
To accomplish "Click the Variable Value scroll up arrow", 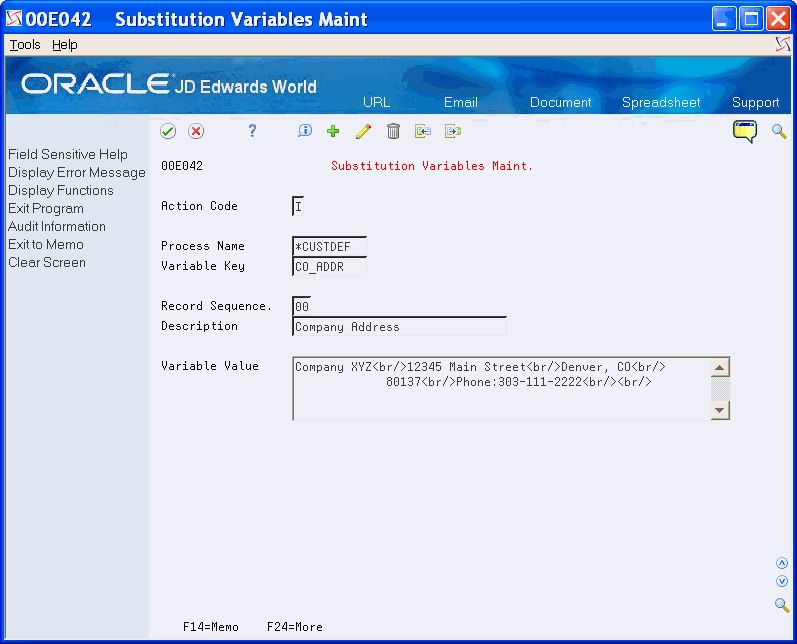I will [720, 367].
